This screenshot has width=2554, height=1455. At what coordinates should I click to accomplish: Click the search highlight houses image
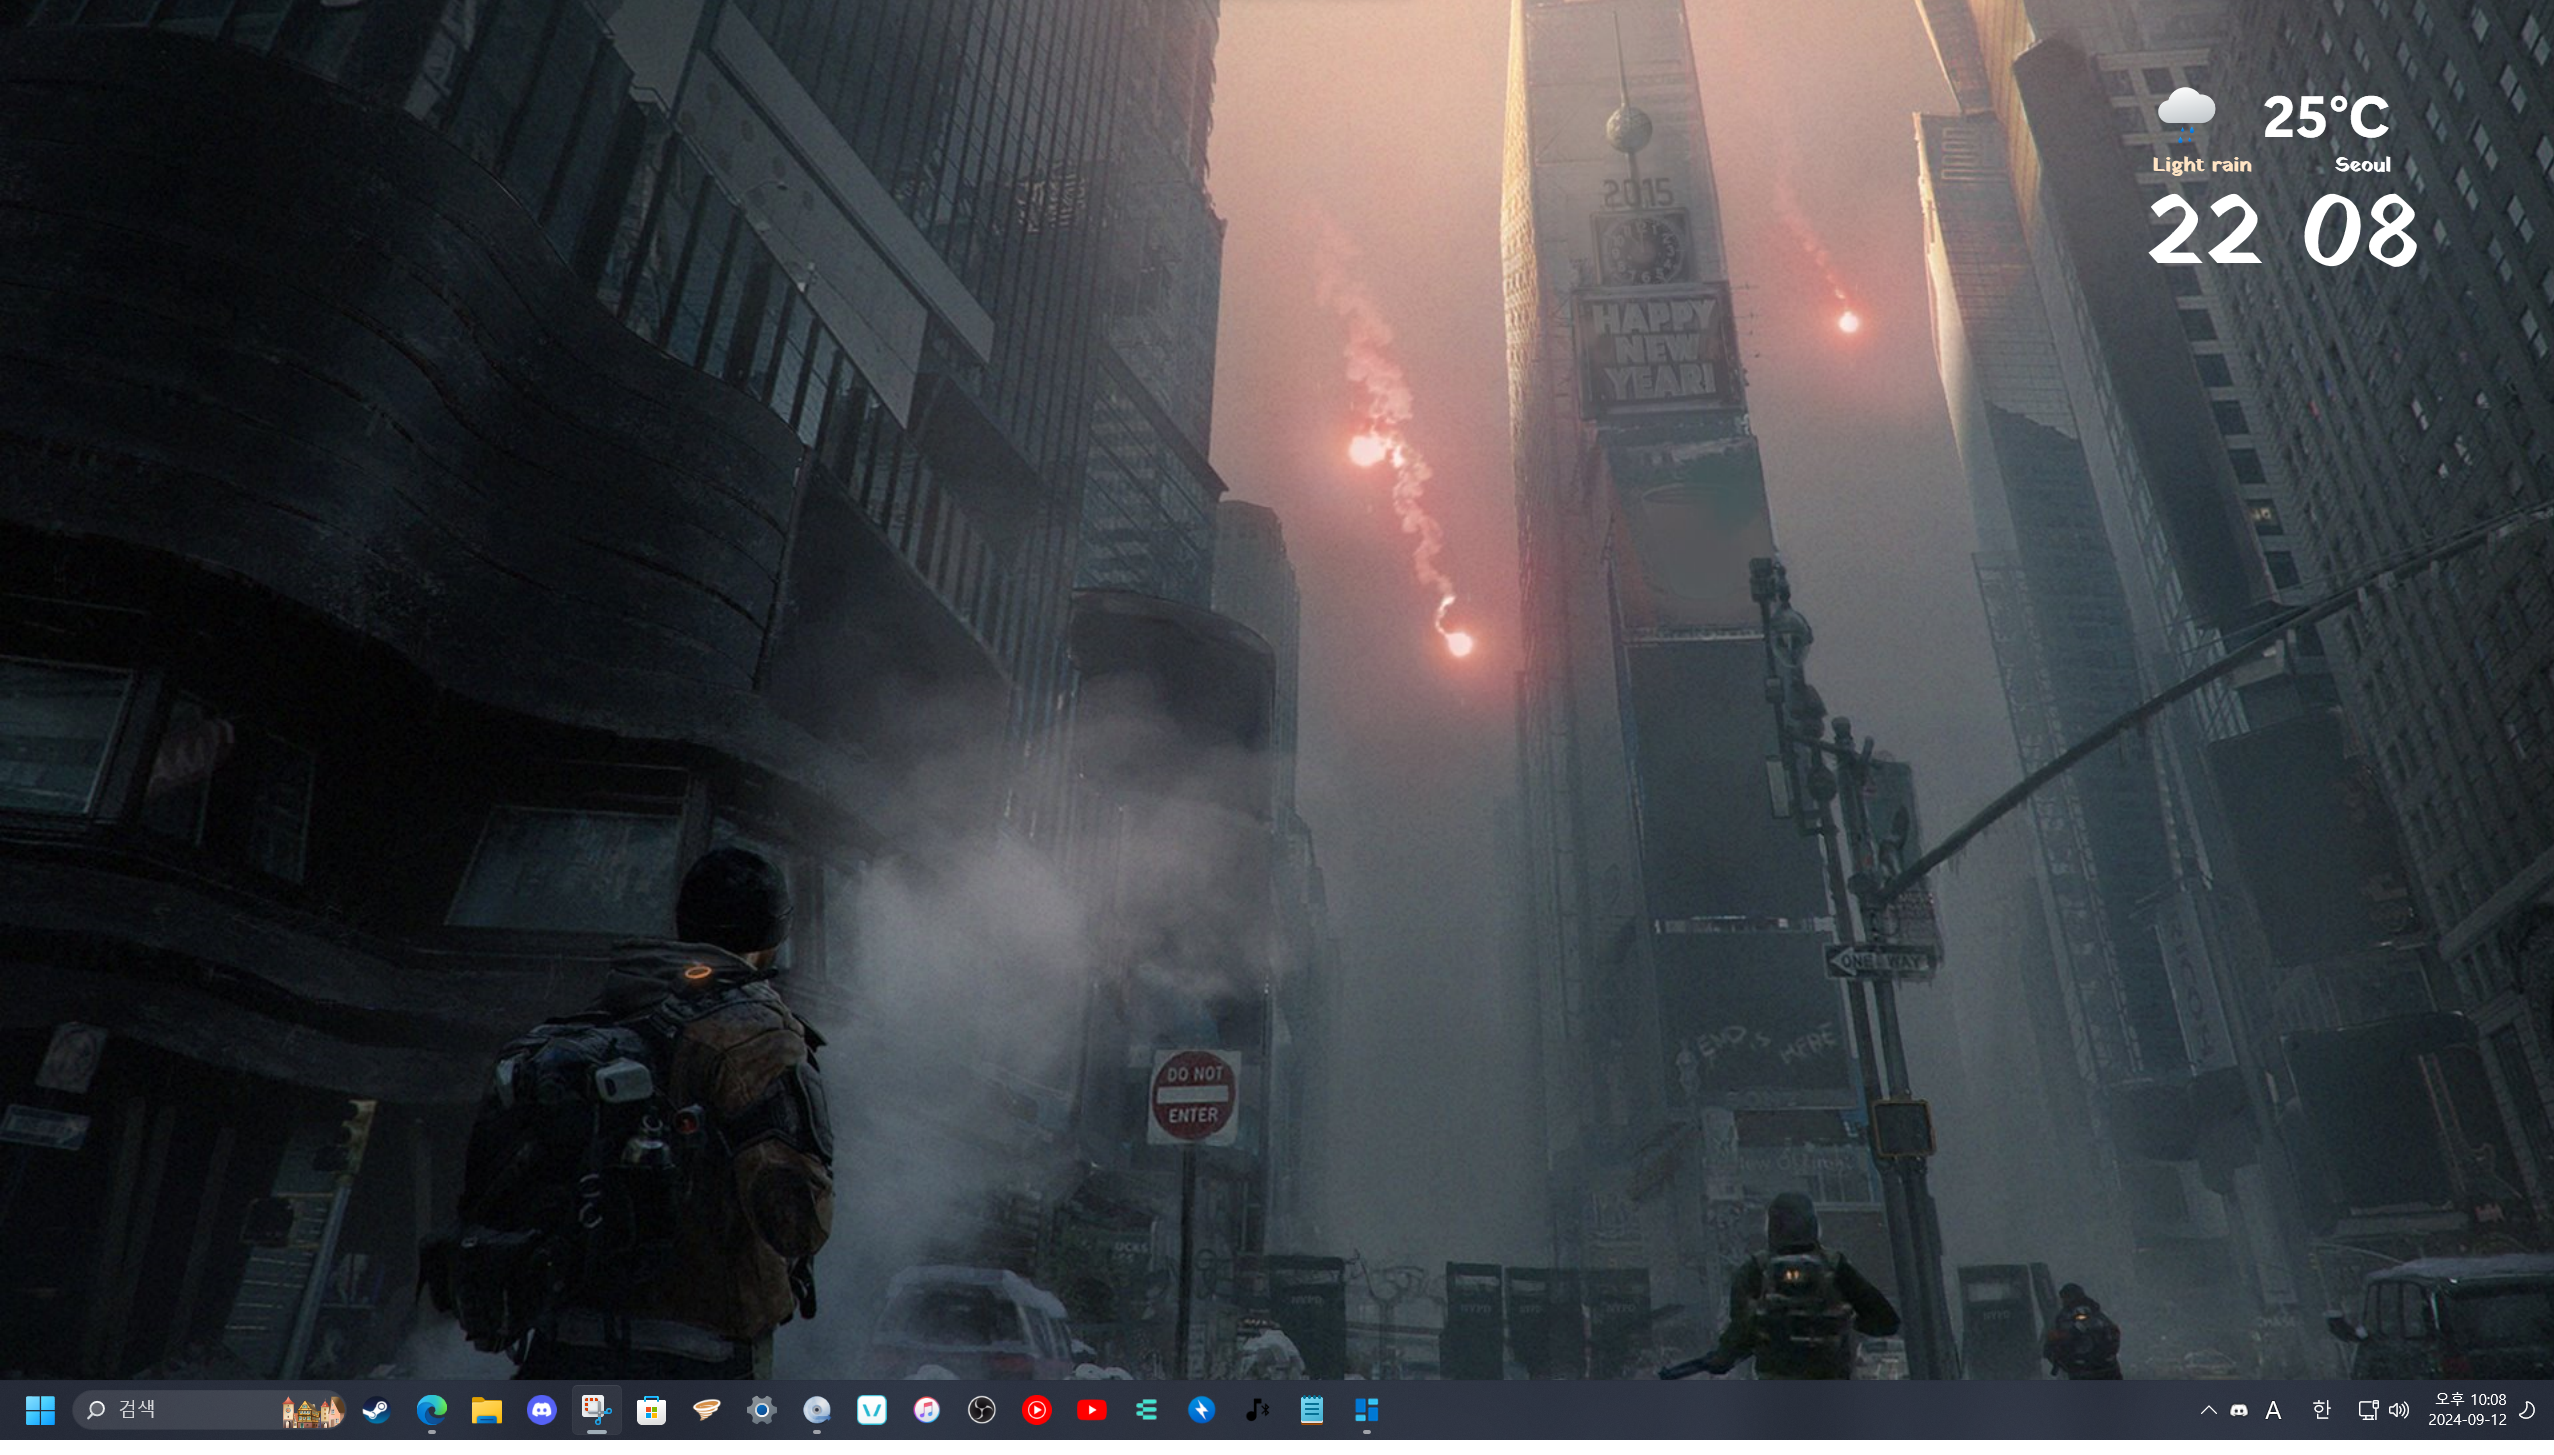313,1411
